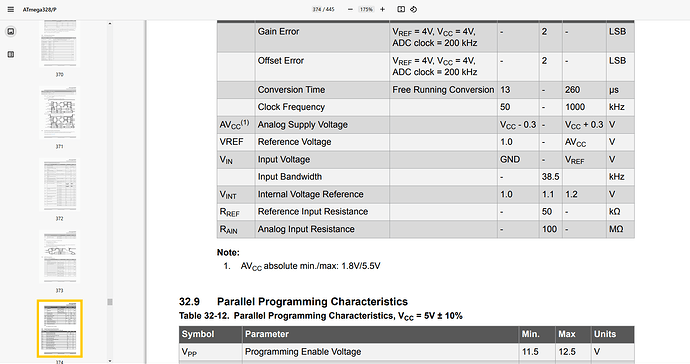Rotate the document with the rotate icon
The height and width of the screenshot is (364, 690).
pyautogui.click(x=414, y=9)
